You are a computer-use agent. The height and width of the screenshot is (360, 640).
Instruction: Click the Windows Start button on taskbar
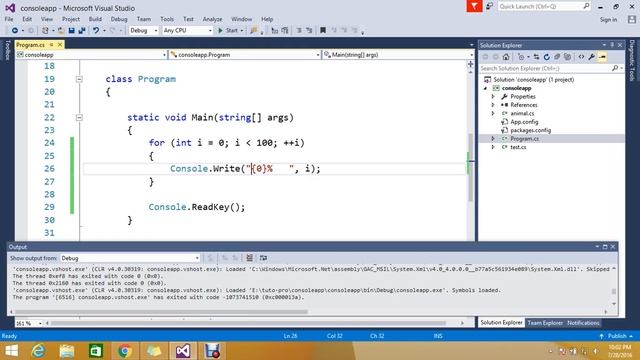tap(11, 351)
